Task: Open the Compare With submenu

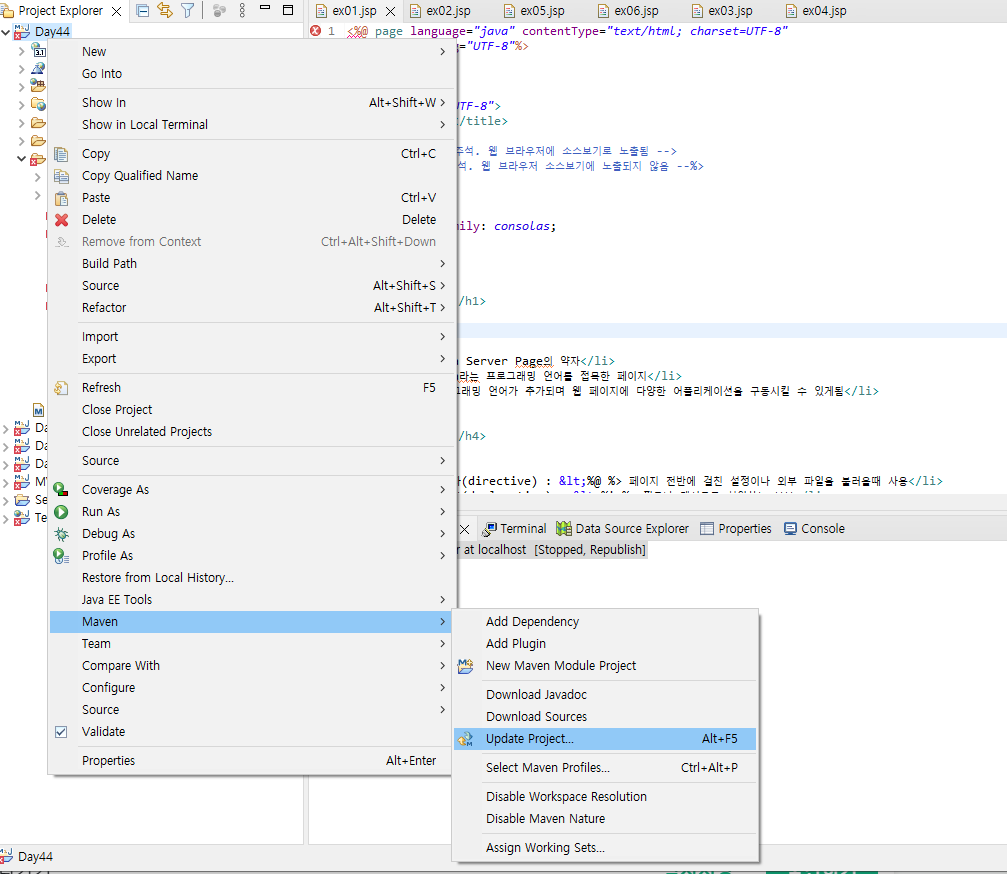Action: pos(252,666)
